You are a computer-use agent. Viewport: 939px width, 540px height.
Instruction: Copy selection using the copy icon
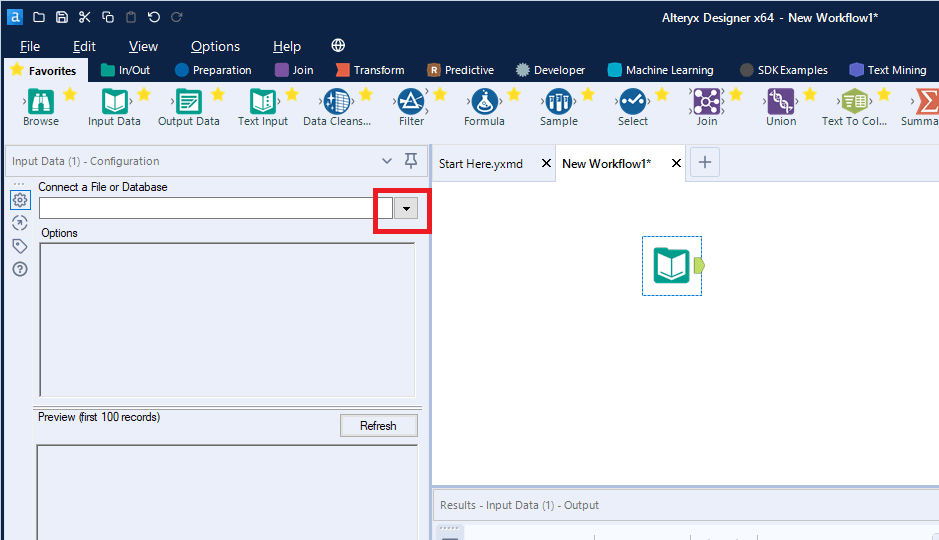click(x=108, y=17)
